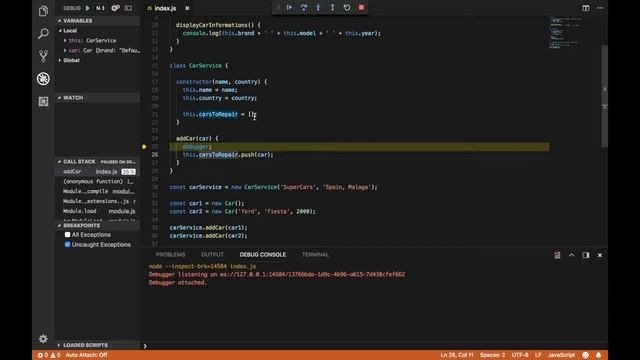
Task: Change file encoding UTF-8
Action: coord(520,355)
